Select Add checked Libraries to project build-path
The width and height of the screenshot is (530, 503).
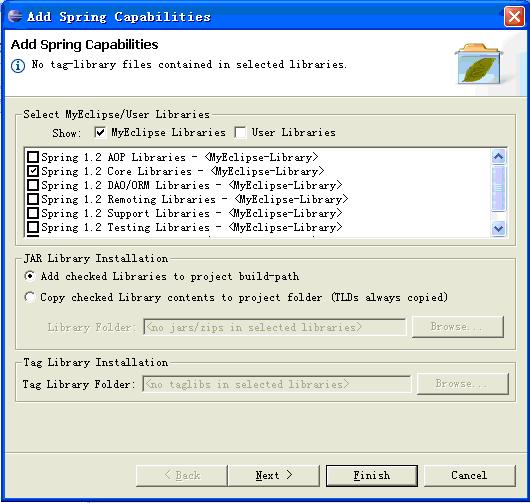30,276
